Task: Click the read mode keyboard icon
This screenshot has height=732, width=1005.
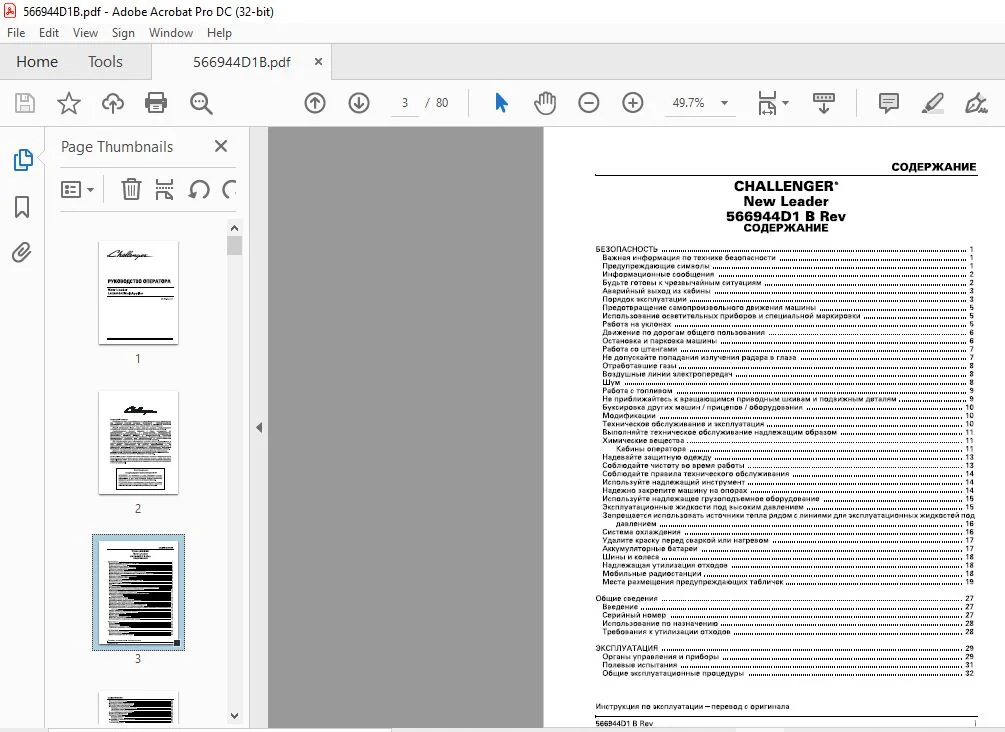Action: click(x=824, y=103)
